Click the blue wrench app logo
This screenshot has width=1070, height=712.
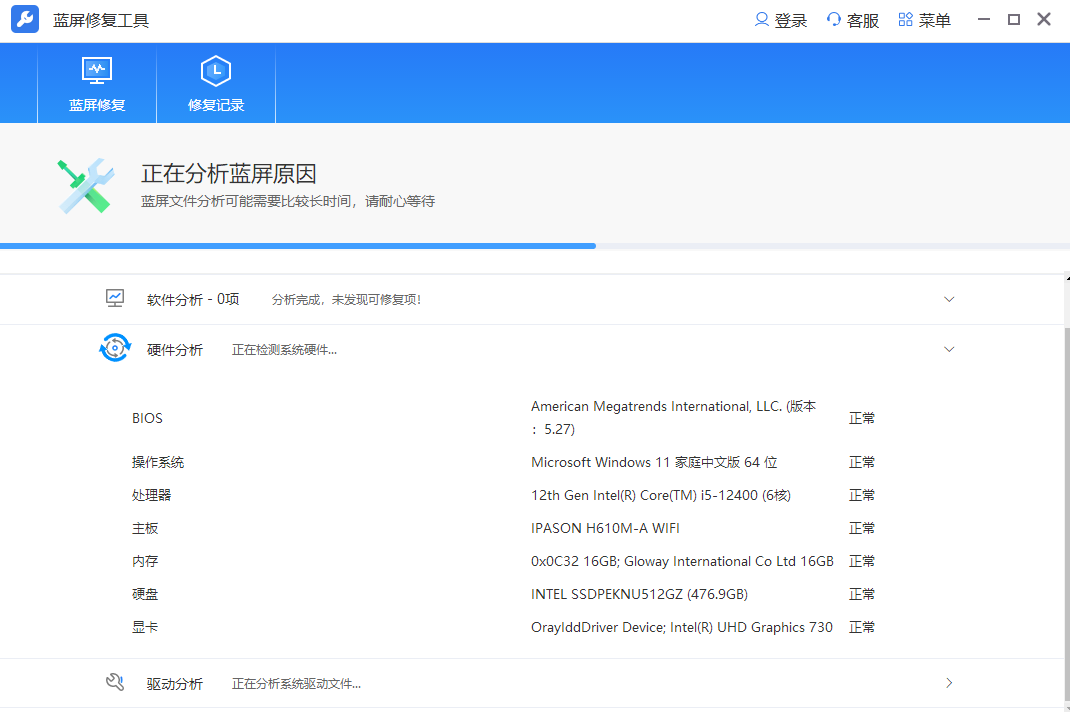point(25,19)
